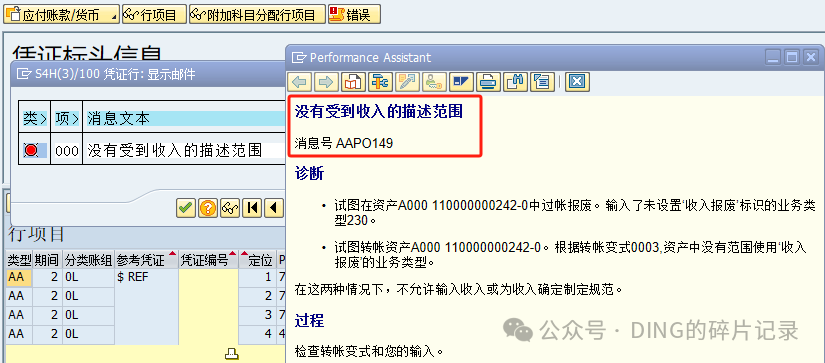The height and width of the screenshot is (363, 825).
Task: Sort by 类型 column header
Action: point(19,260)
